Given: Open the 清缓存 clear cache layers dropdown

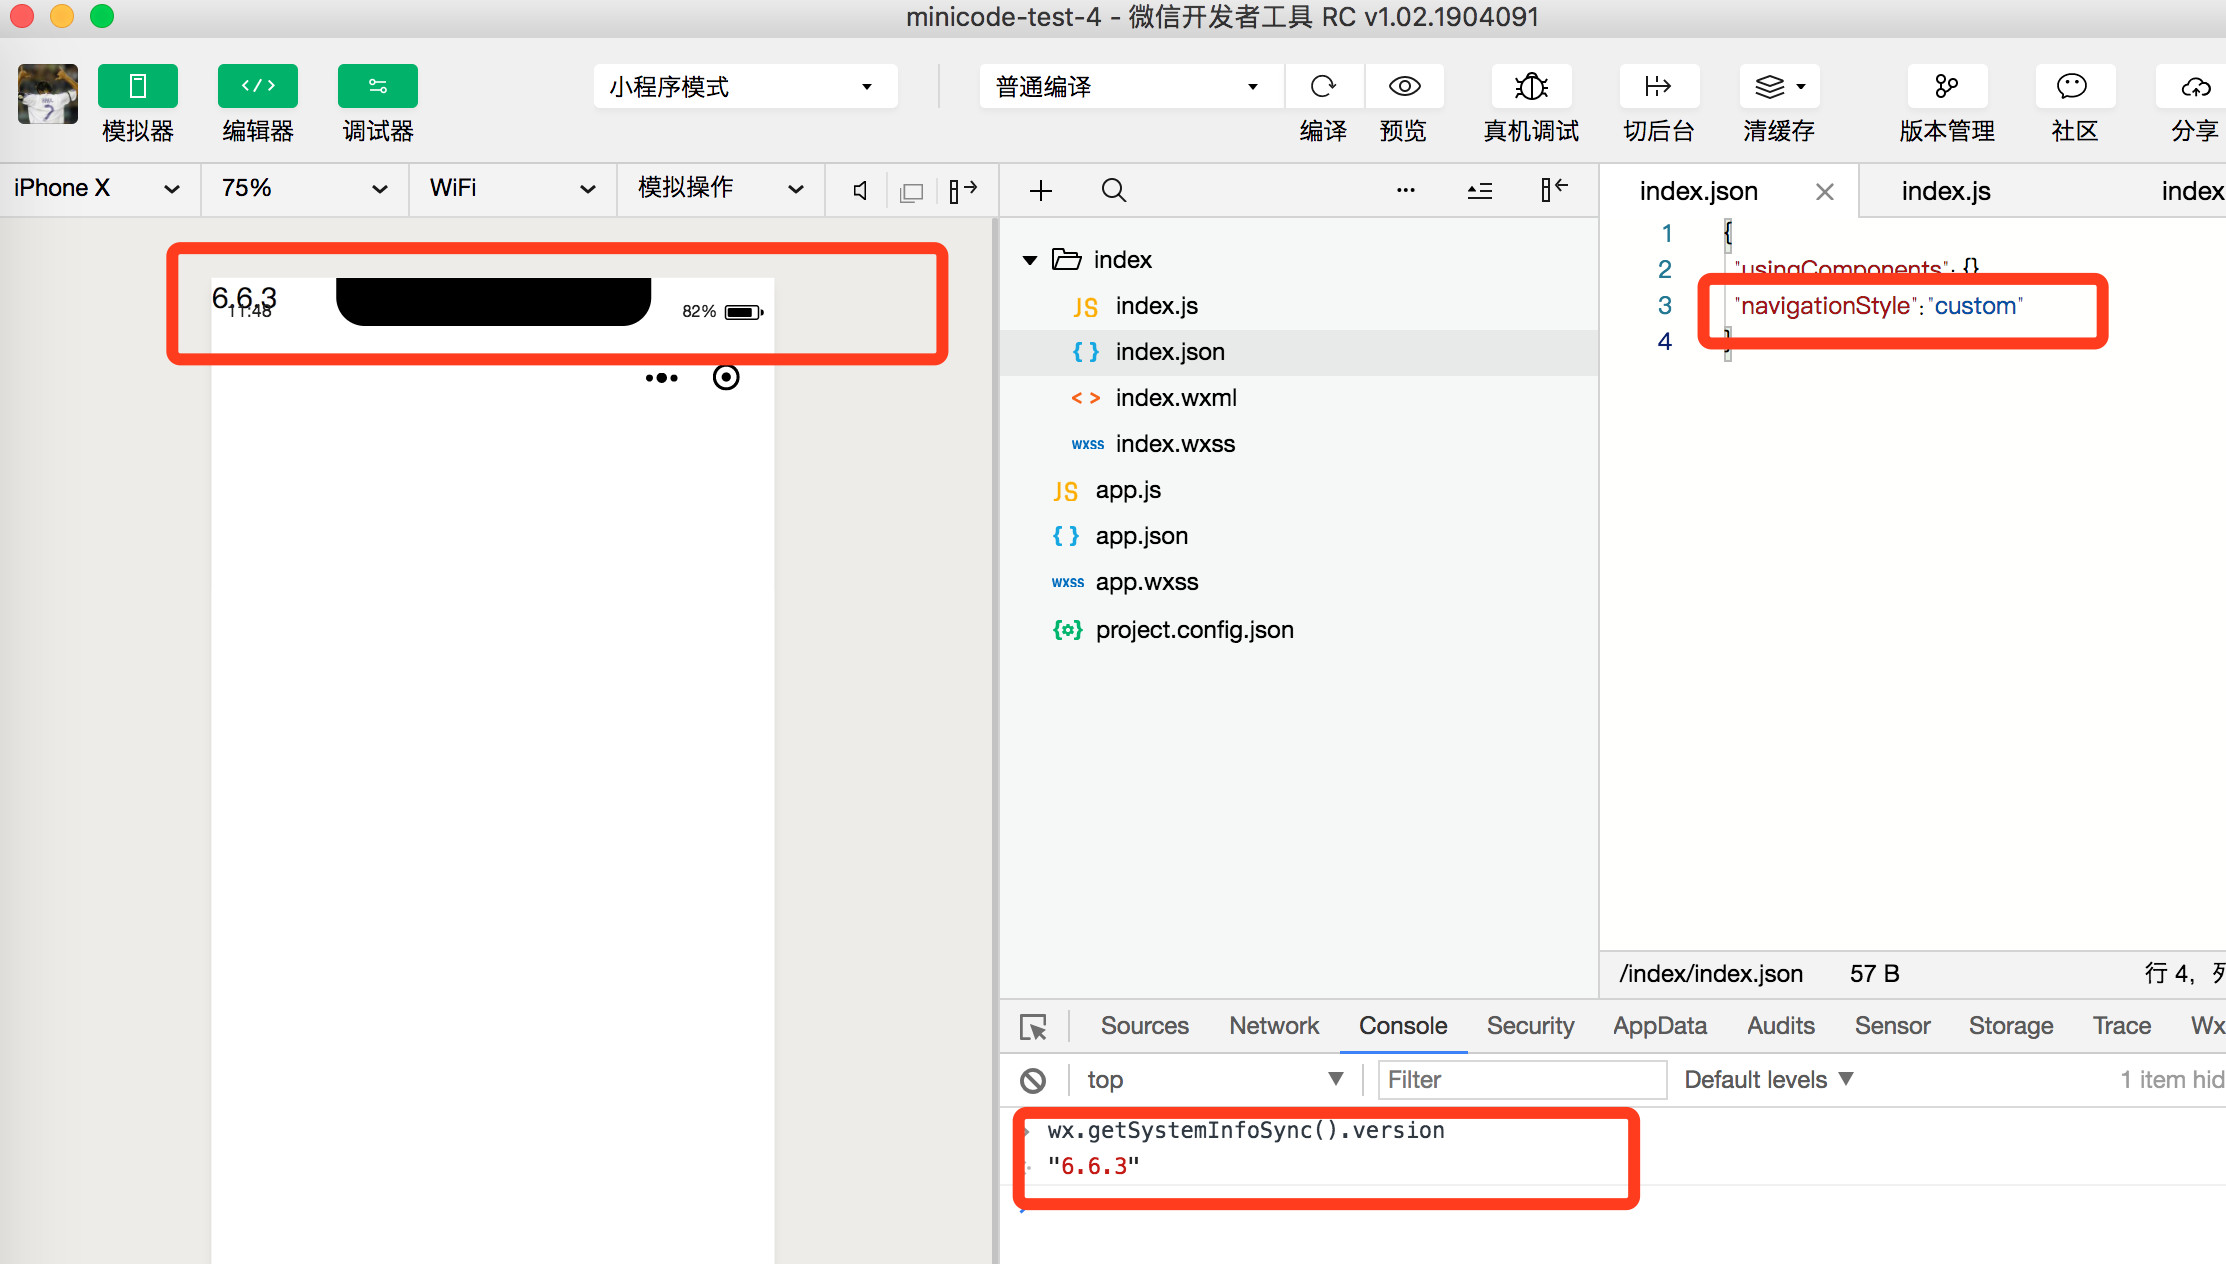Looking at the screenshot, I should (1779, 87).
